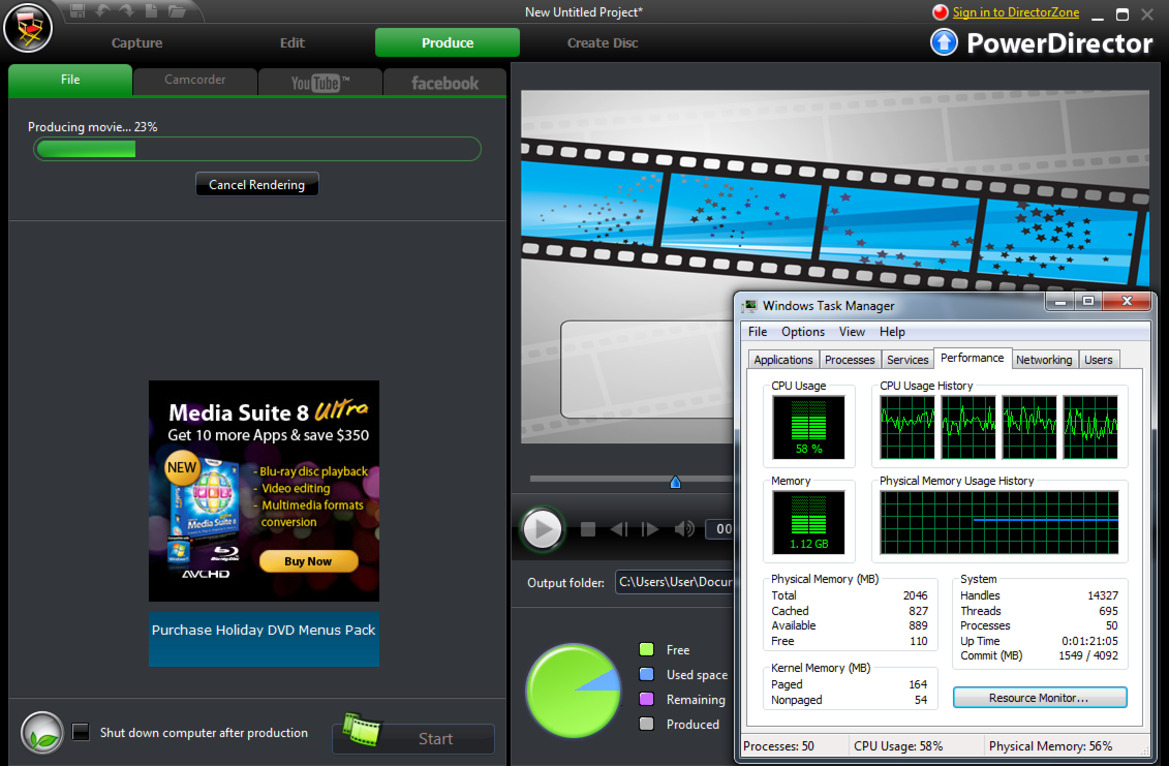The height and width of the screenshot is (766, 1169).
Task: Click the Memory gauge showing 1.12 GB
Action: click(x=809, y=522)
